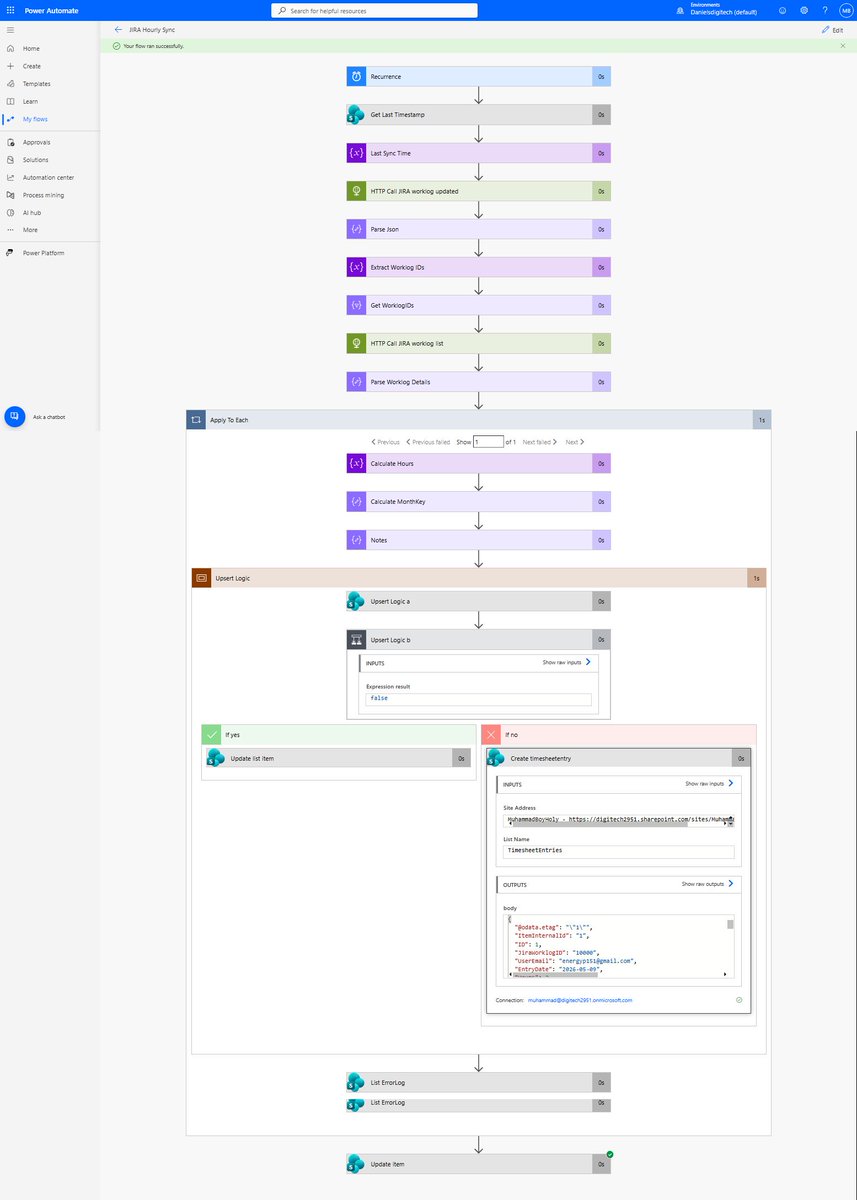Screen dimensions: 857x1200
Task: Click the icon on Parse Worklog Details
Action: click(357, 382)
